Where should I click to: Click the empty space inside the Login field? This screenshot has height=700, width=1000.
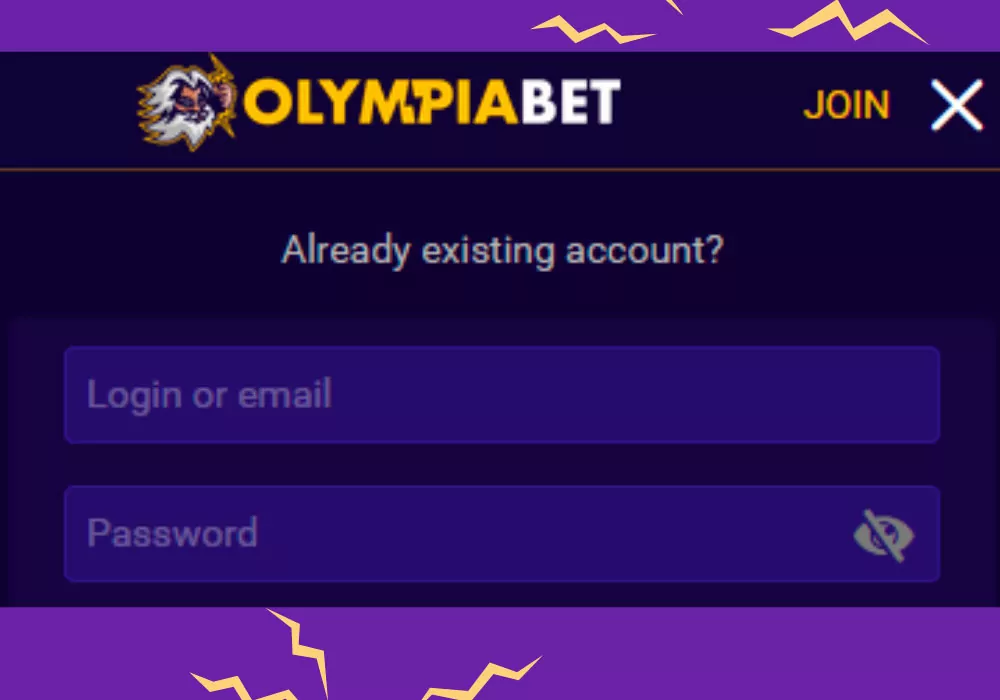point(640,395)
